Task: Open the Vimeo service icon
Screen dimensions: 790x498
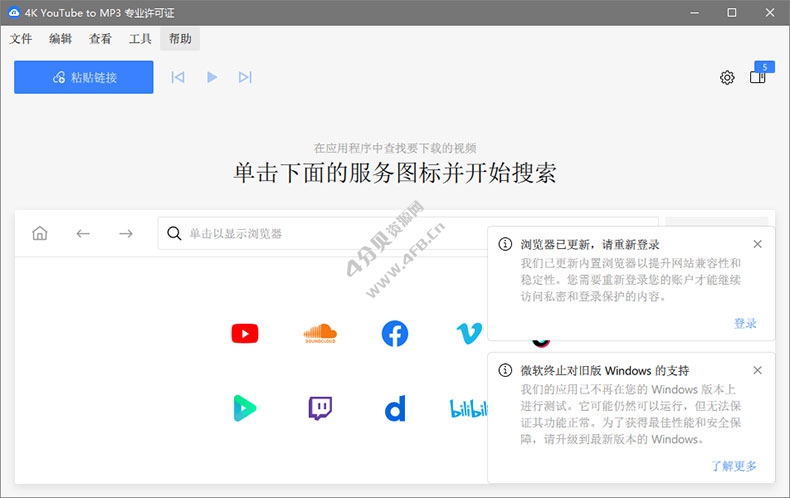Action: coord(469,334)
